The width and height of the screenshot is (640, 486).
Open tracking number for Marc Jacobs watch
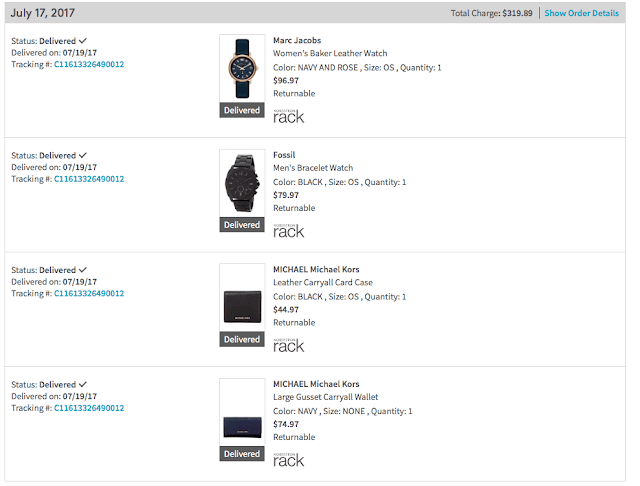click(89, 64)
